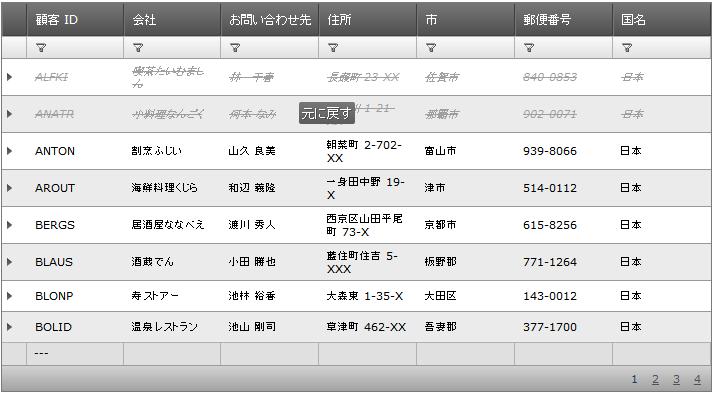
Task: Expand the BOLID row
Action: click(10, 327)
